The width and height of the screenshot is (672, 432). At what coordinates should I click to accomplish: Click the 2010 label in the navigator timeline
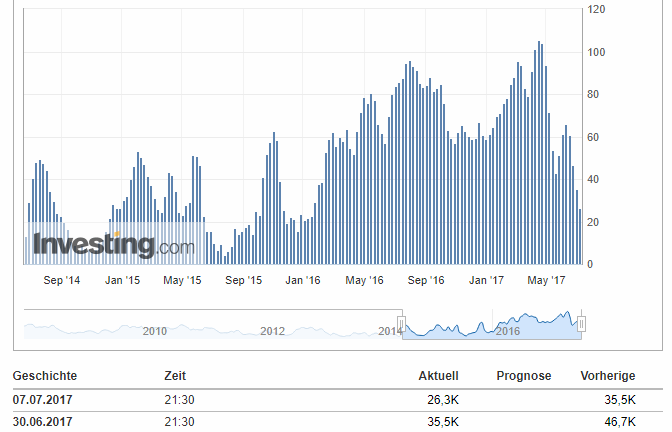155,331
